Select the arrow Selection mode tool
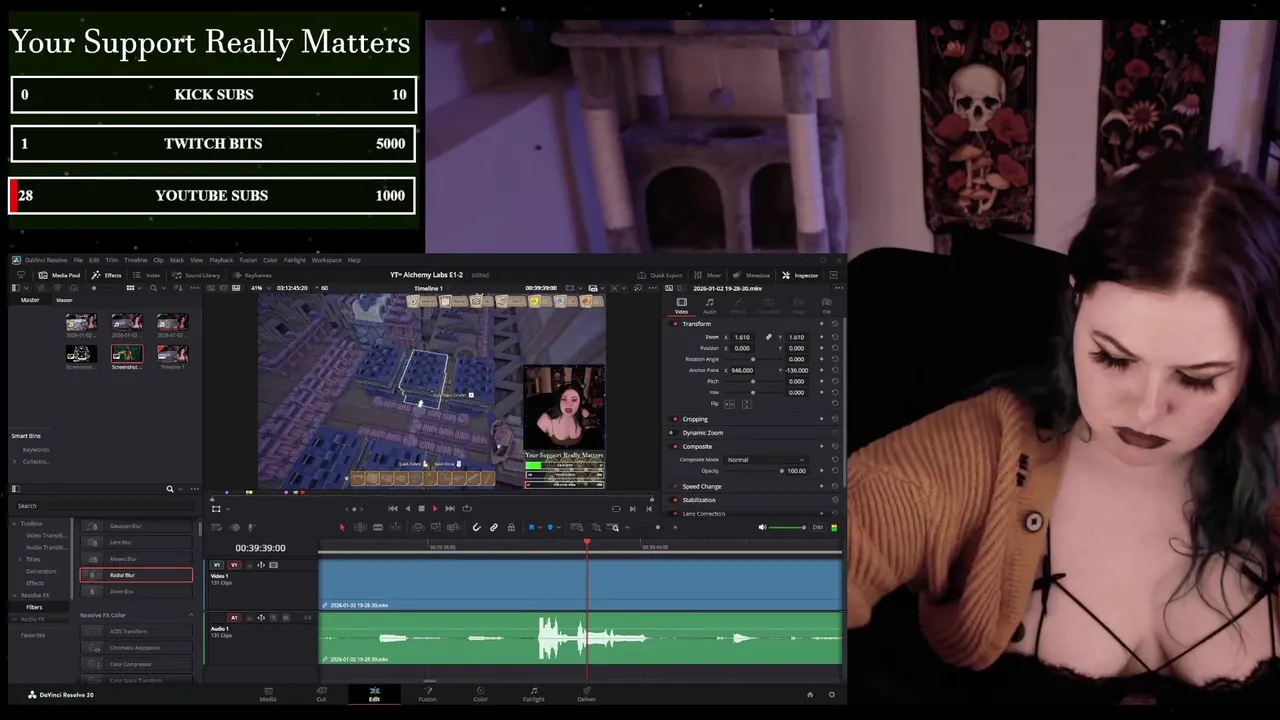This screenshot has height=720, width=1280. (342, 527)
